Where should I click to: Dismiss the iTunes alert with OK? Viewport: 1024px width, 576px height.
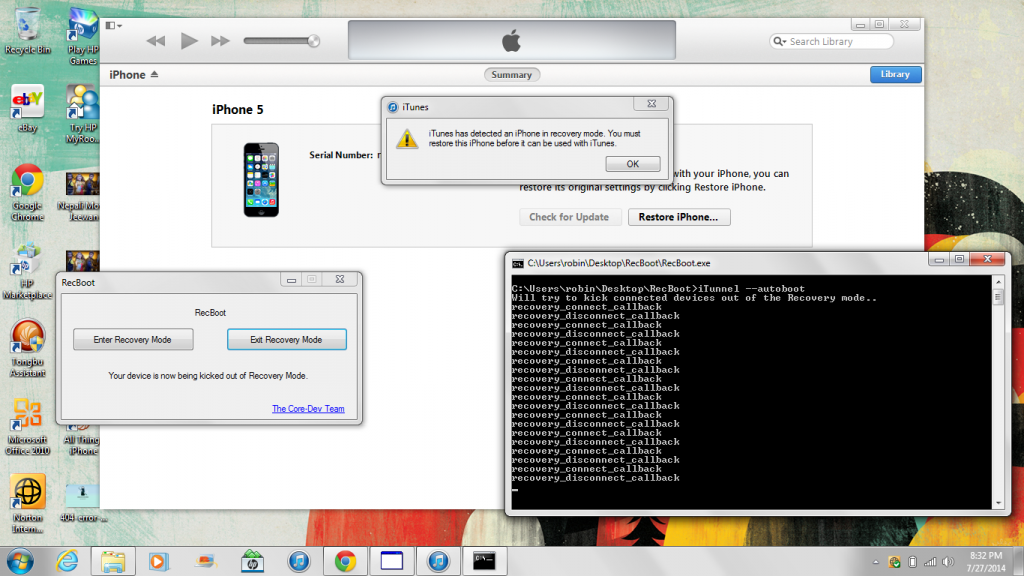tap(632, 164)
